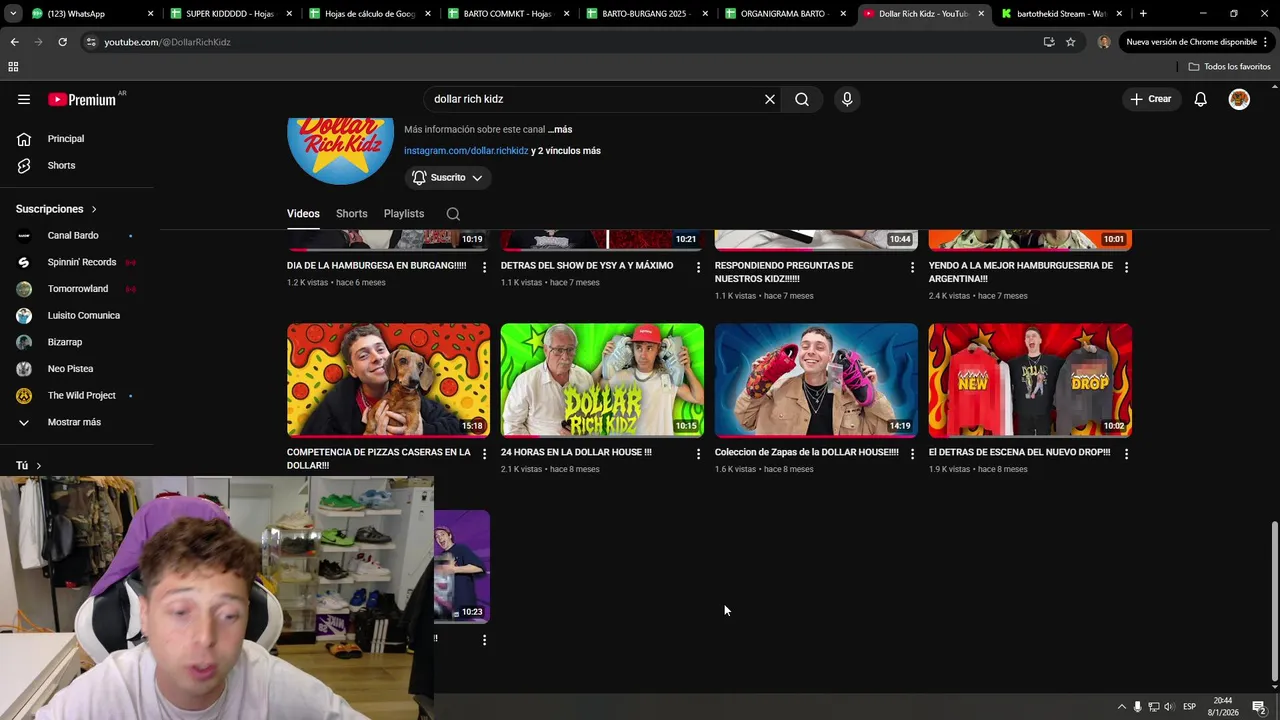Screen dimensions: 1280x720
Task: Open Todos los favoritos folder
Action: pos(1230,67)
